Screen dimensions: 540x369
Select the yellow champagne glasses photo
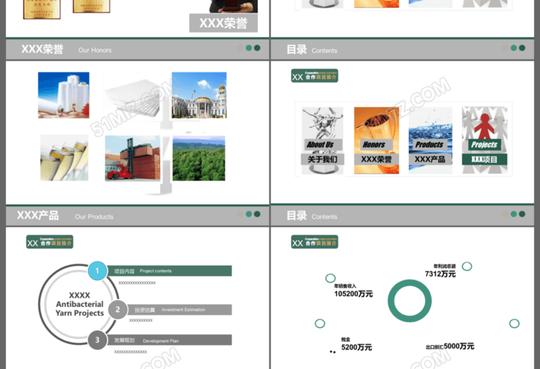pos(64,158)
